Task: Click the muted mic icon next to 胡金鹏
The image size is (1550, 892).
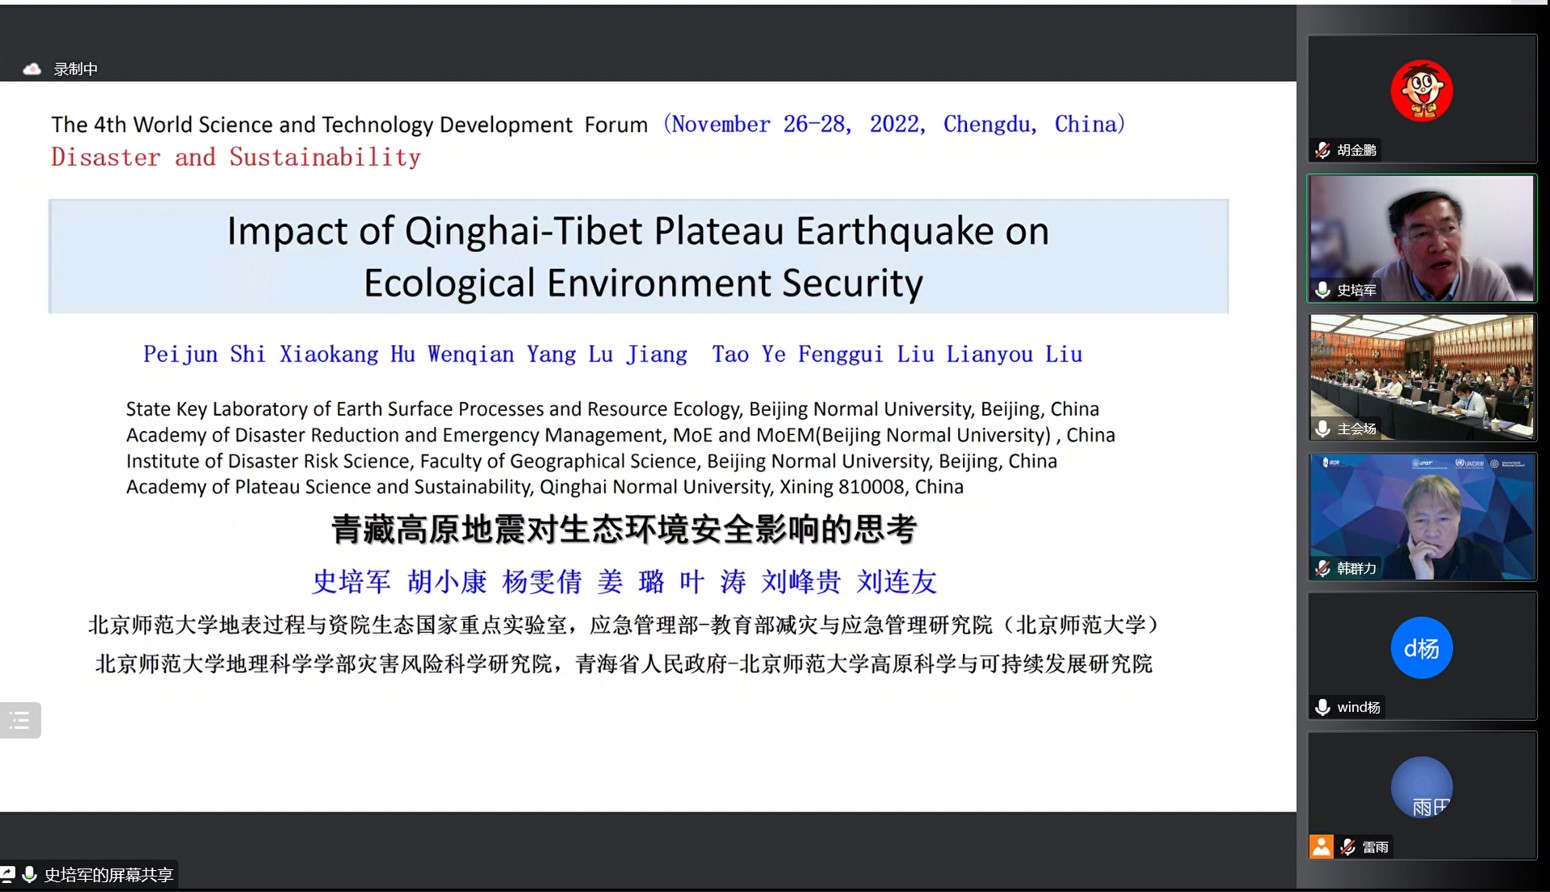Action: coord(1322,150)
